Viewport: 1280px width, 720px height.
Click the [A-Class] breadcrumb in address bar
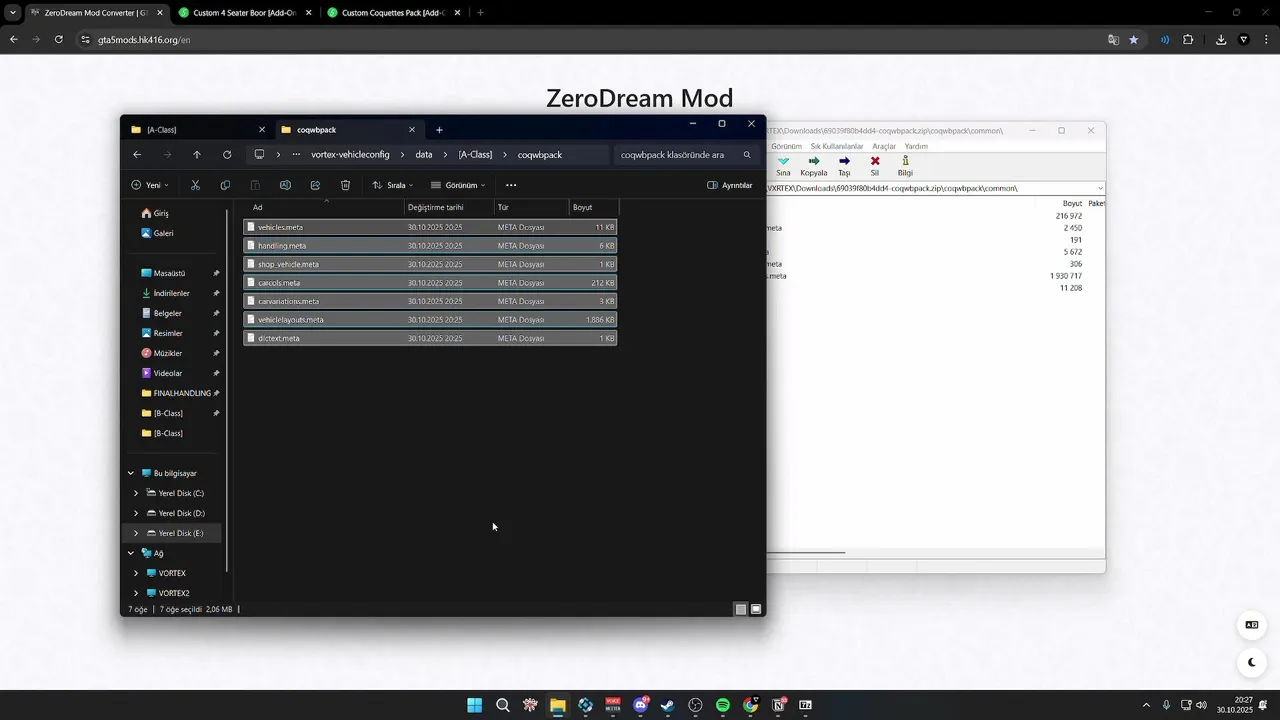(x=475, y=155)
